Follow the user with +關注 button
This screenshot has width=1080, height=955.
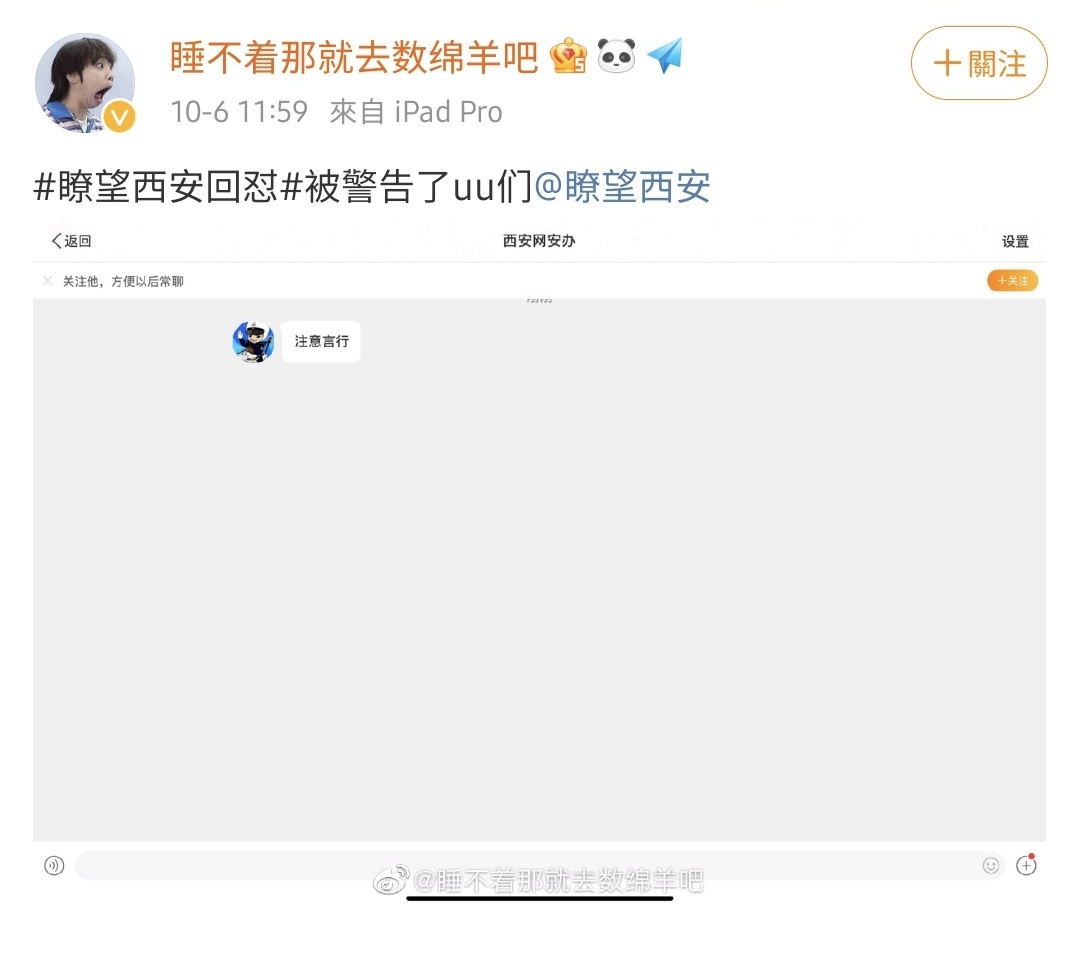pos(979,63)
